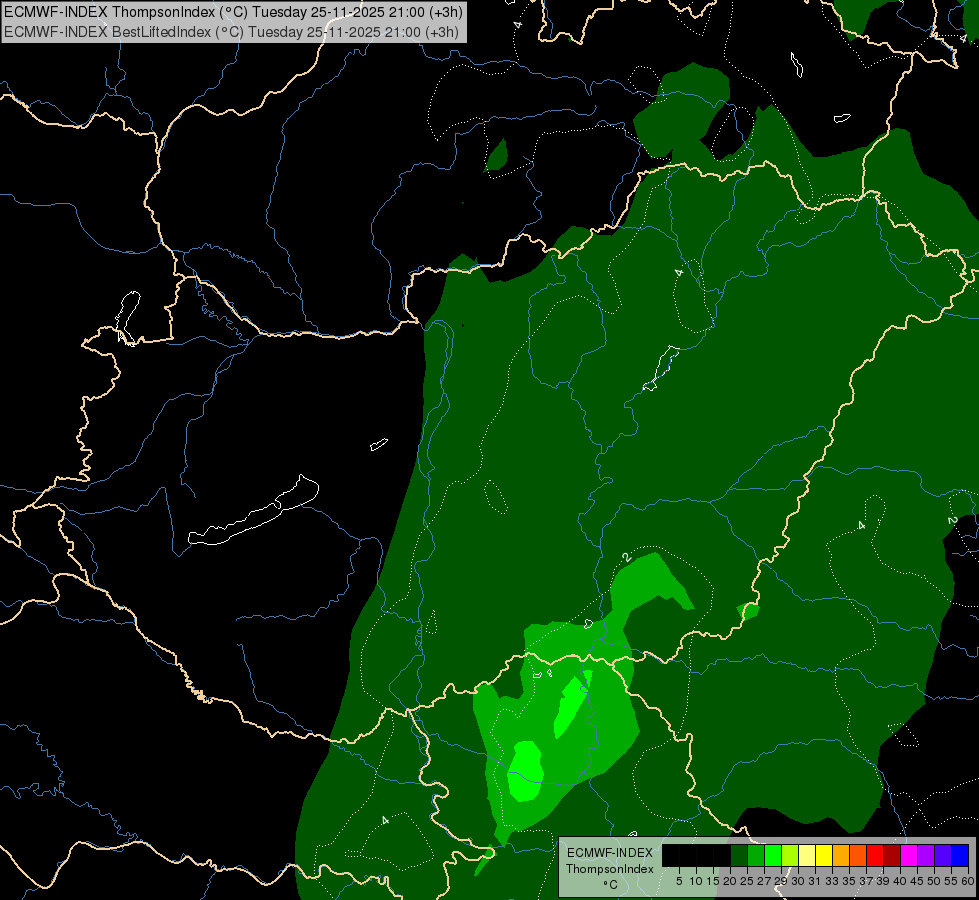Viewport: 979px width, 900px height.
Task: Select the purple 45–50 legend swatch
Action: [x=926, y=855]
